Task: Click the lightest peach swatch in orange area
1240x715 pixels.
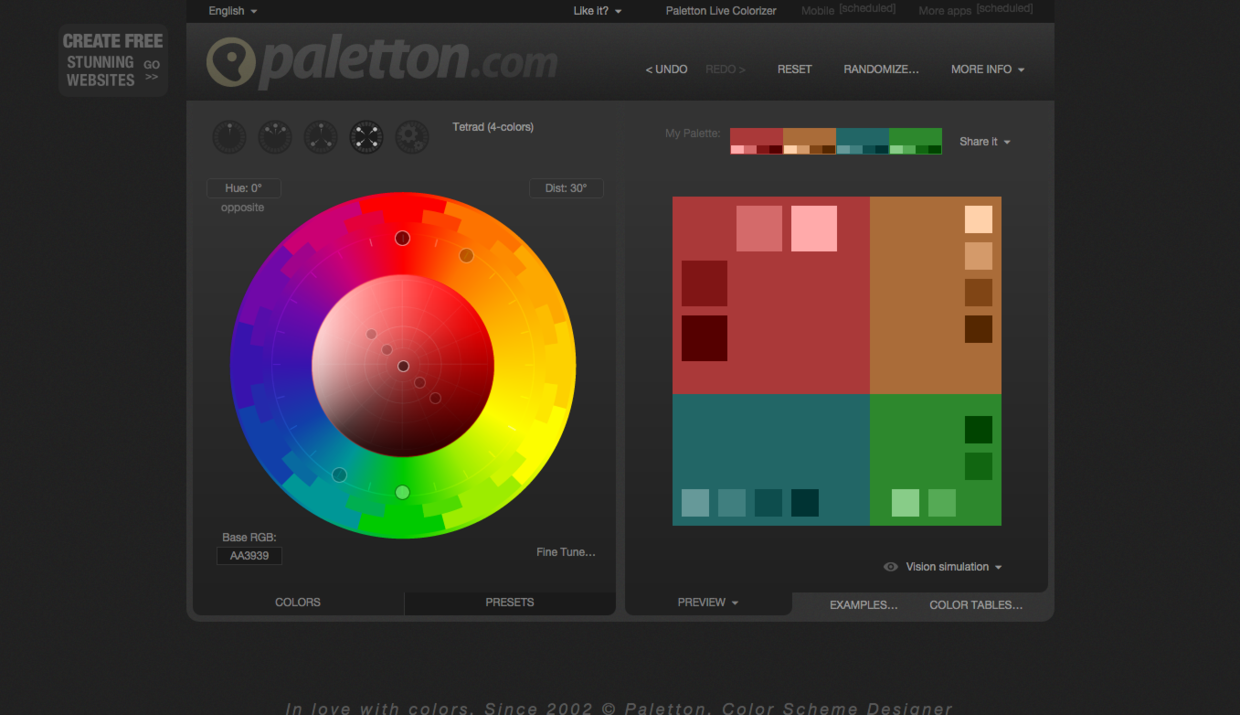Action: (x=978, y=220)
